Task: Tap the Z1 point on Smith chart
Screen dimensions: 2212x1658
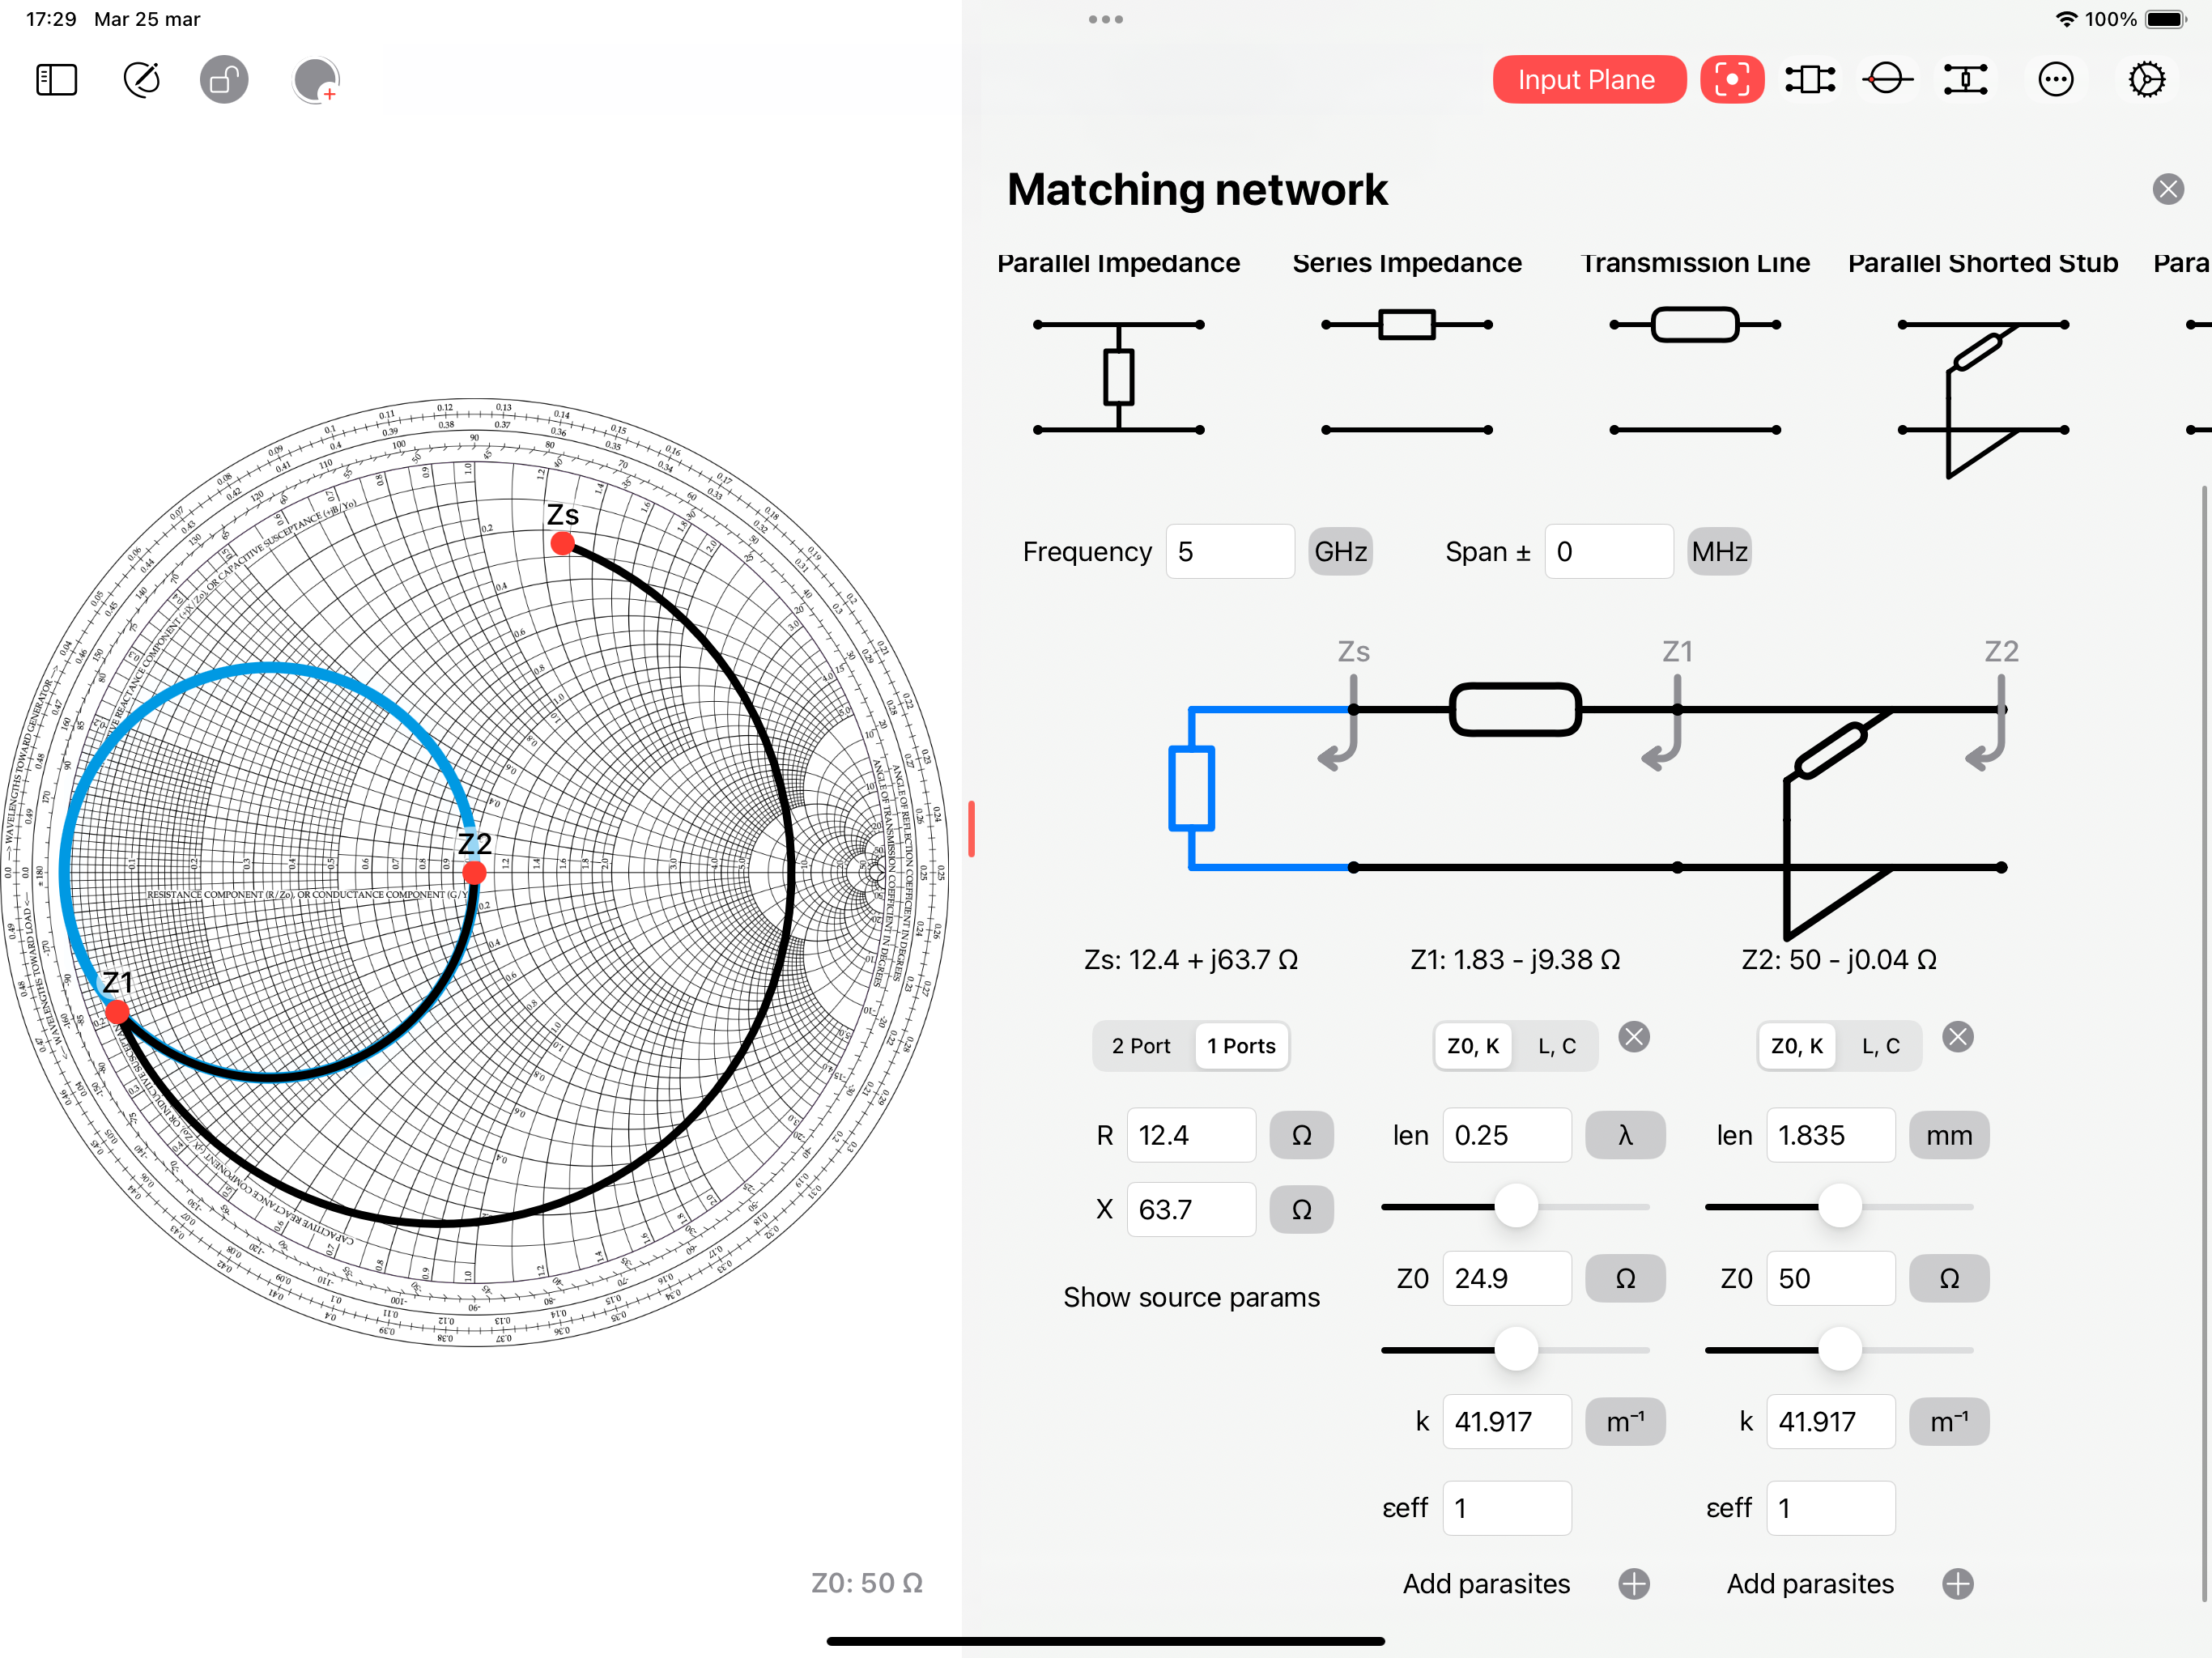Action: (117, 1012)
